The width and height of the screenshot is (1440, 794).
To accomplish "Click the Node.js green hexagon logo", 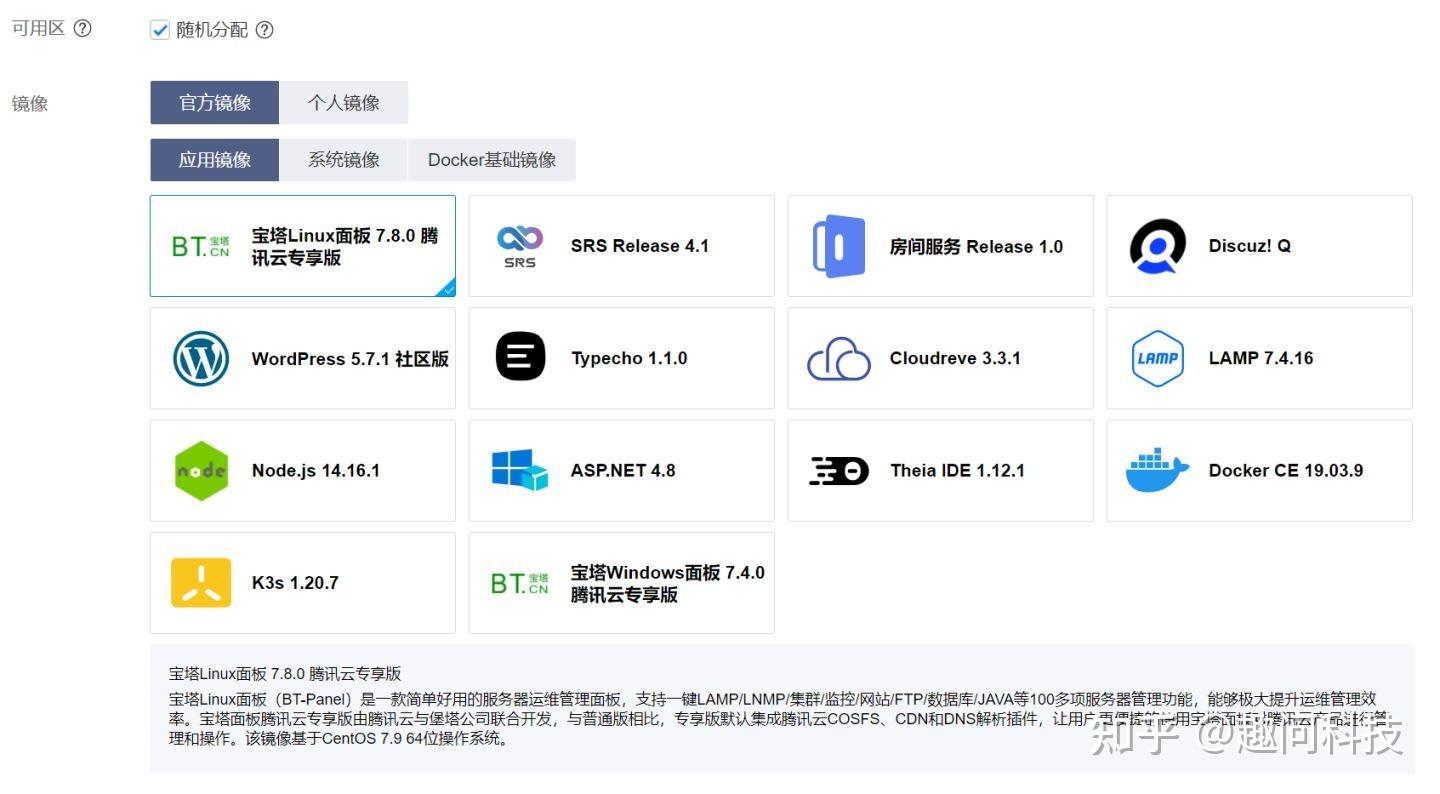I will pos(201,470).
